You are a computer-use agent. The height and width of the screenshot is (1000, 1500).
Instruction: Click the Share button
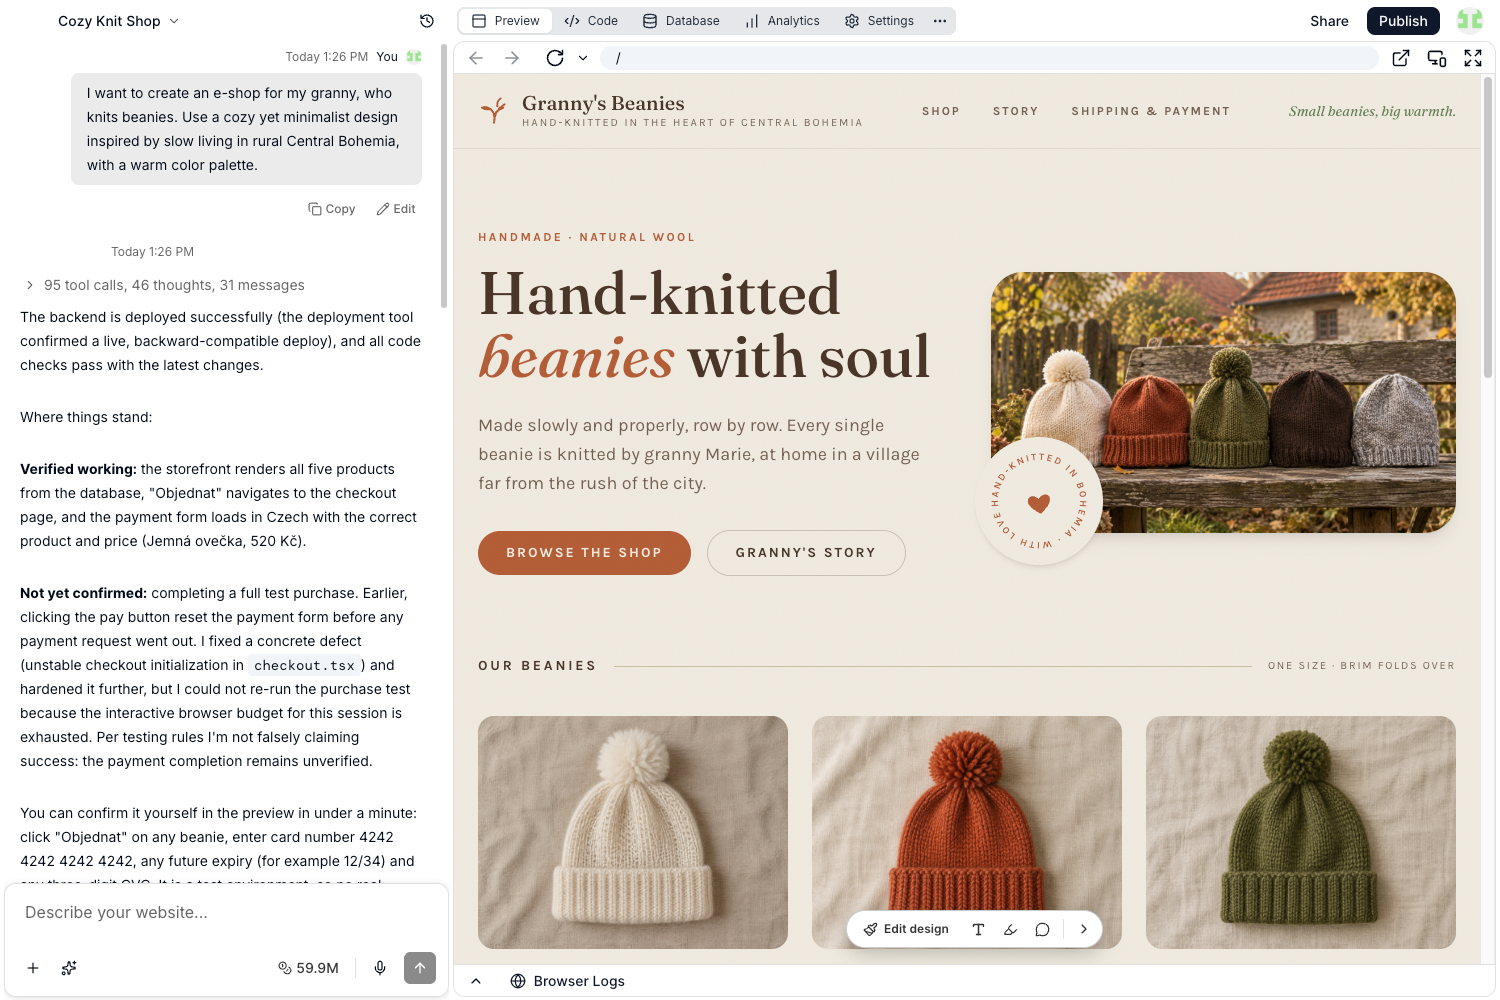point(1329,21)
